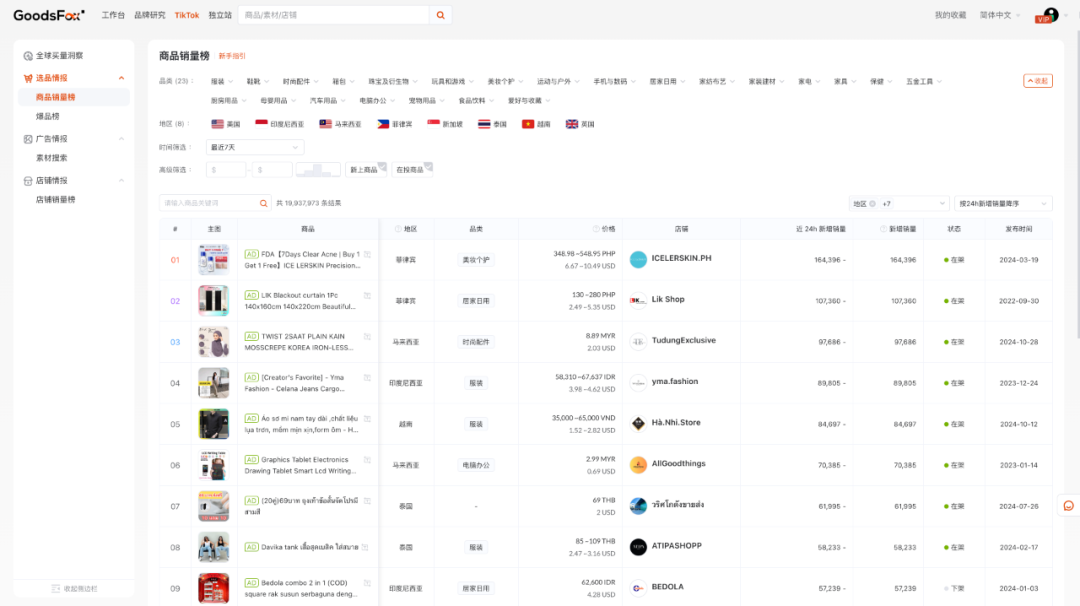Select the 选品情报 shopping cart icon
This screenshot has height=606, width=1080.
27,77
